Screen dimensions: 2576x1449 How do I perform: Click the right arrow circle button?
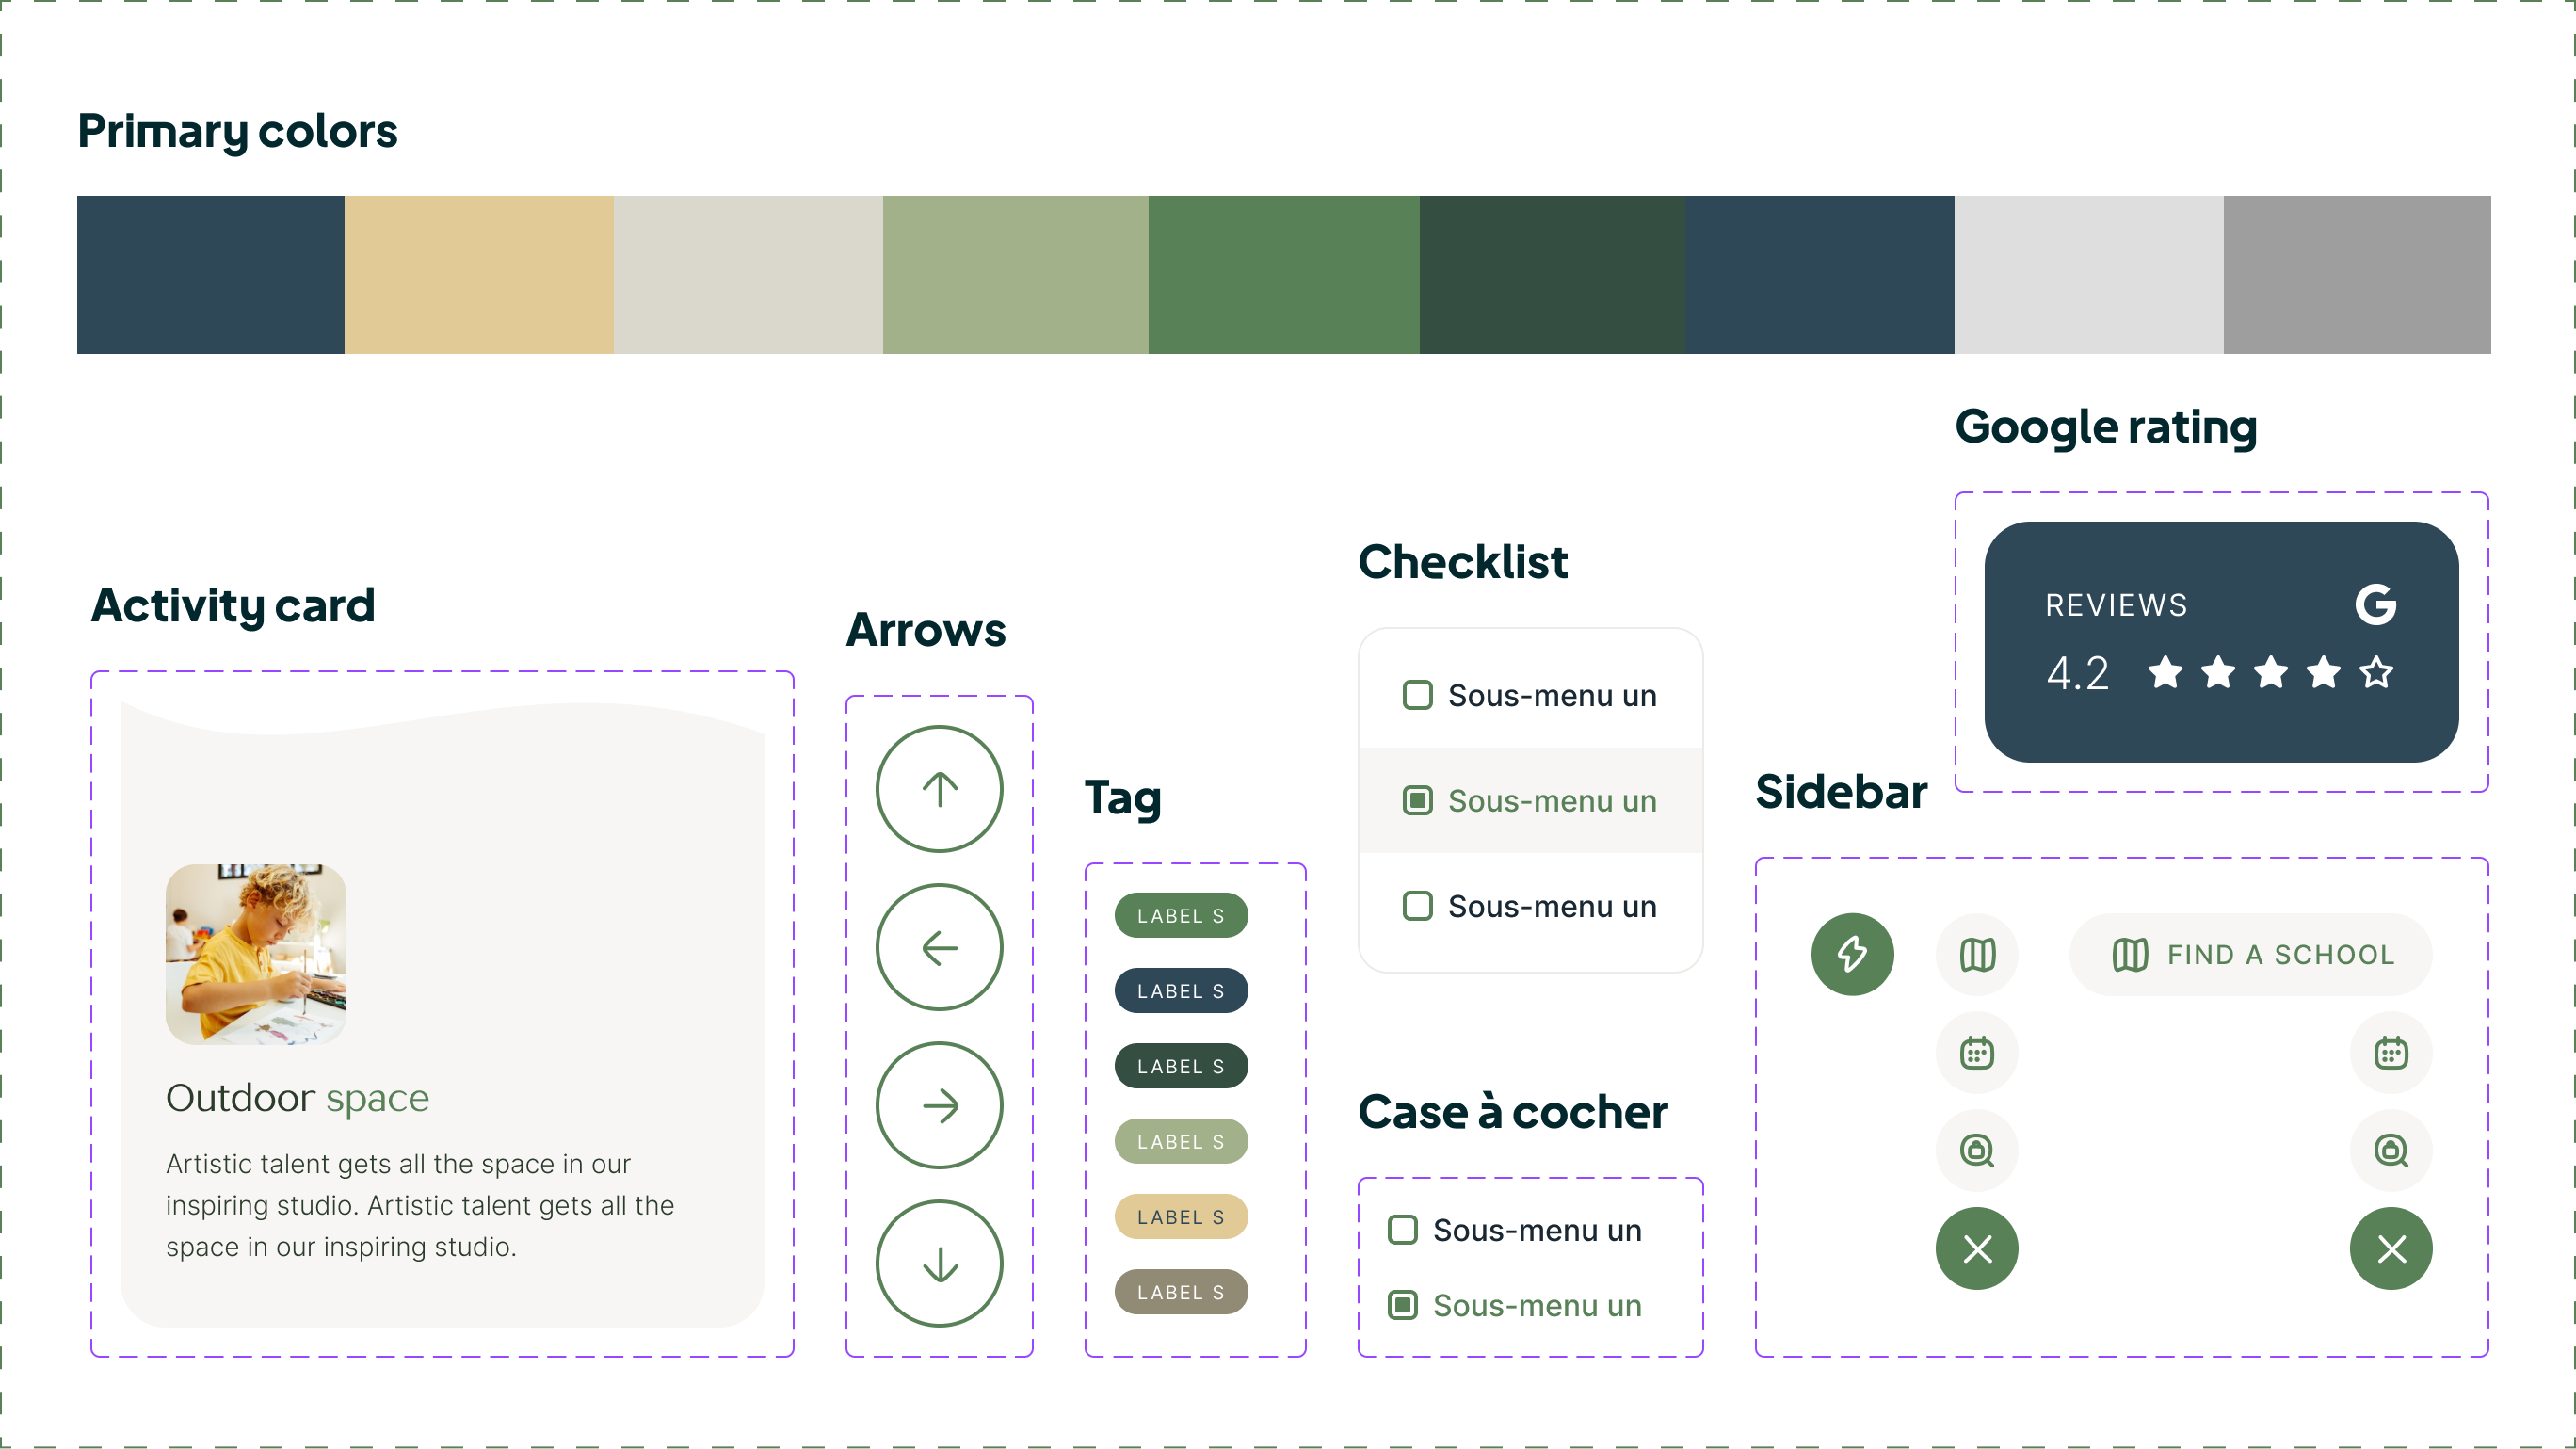(x=939, y=1105)
